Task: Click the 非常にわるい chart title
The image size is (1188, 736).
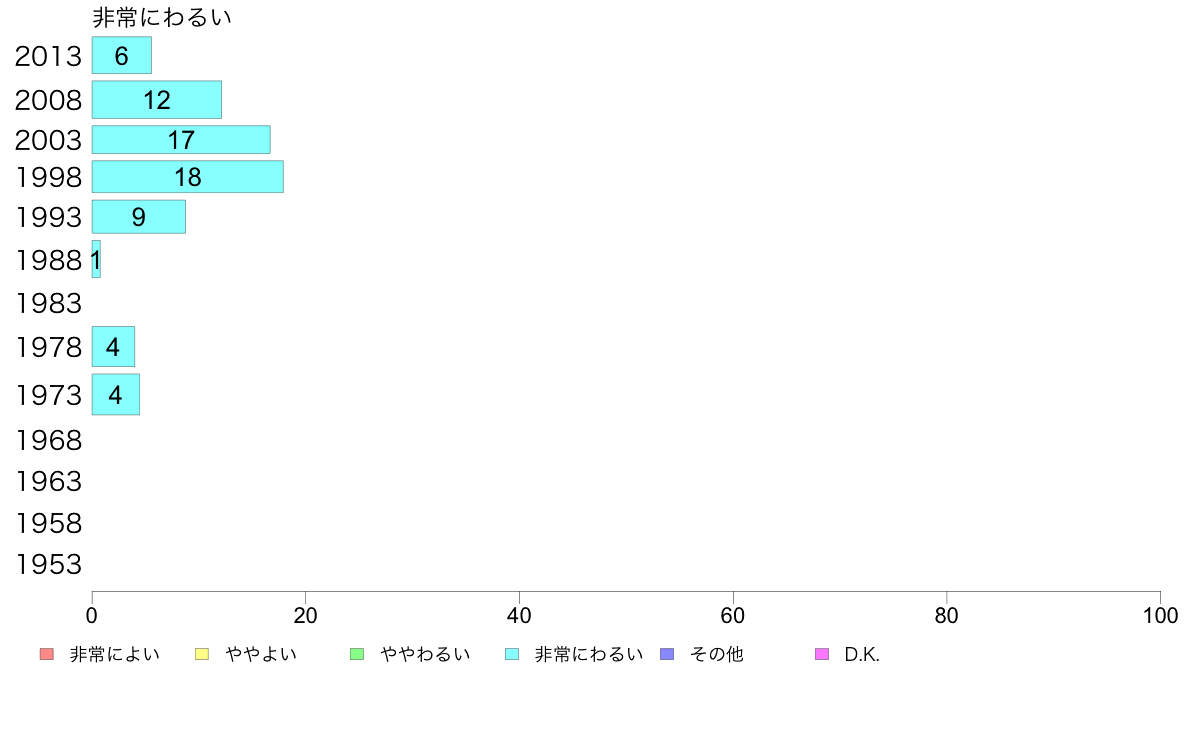Action: [162, 17]
